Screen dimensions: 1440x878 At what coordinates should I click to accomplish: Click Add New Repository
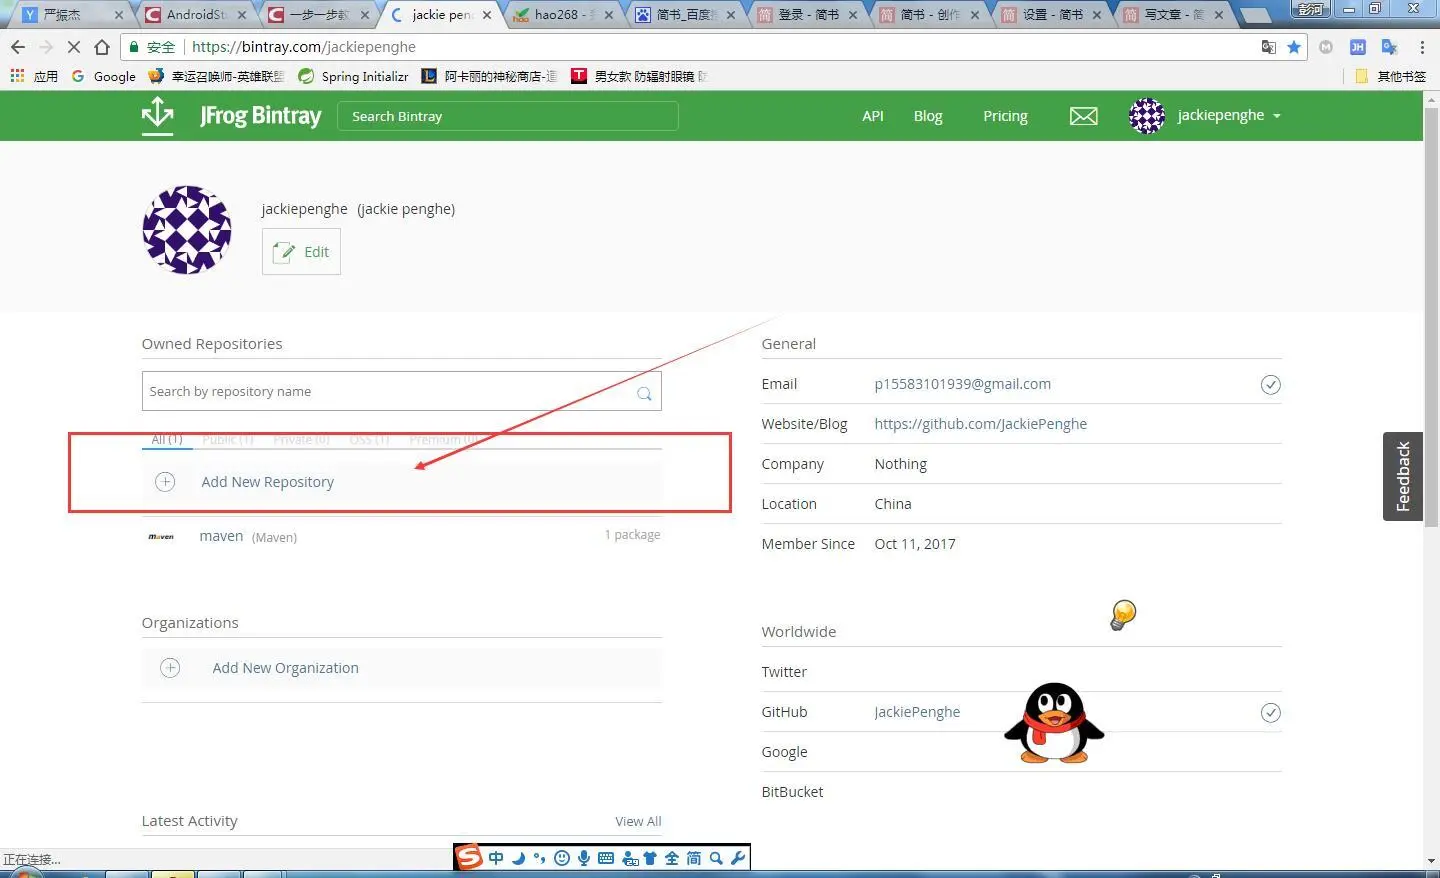(267, 482)
